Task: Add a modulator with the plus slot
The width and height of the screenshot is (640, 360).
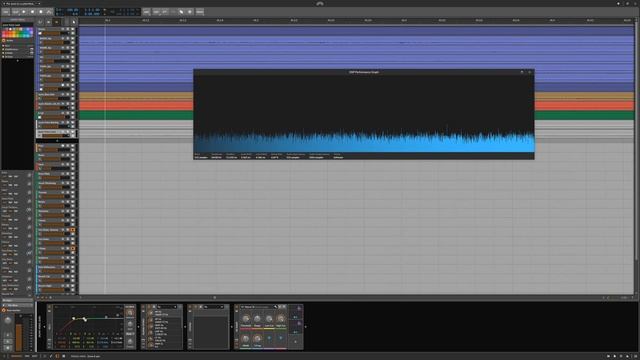Action: (x=296, y=342)
